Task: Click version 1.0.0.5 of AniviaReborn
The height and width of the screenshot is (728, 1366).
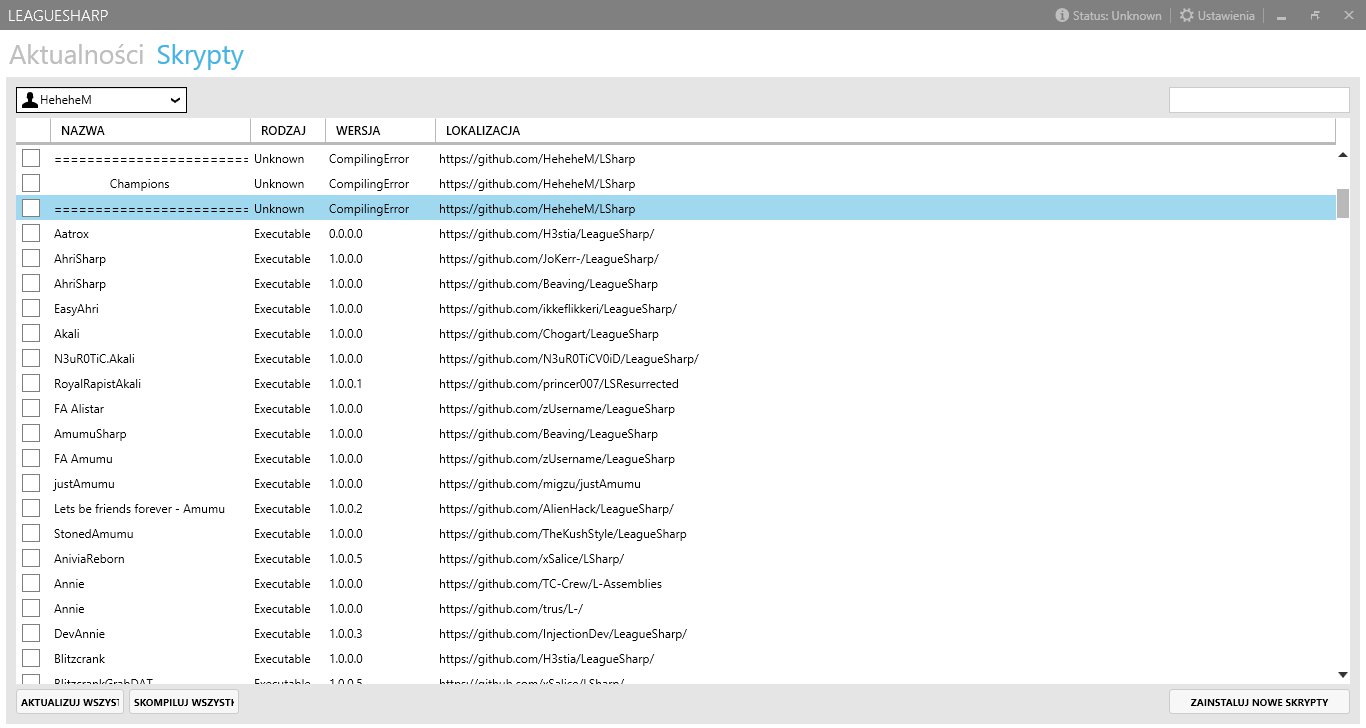Action: 346,559
